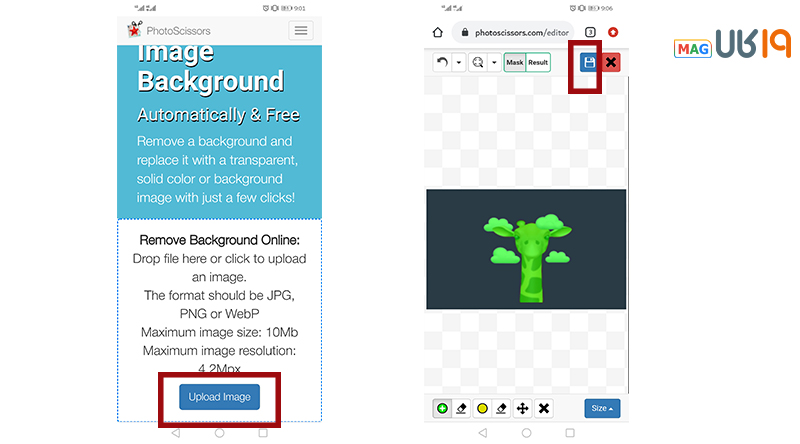Select the eraser tool beside green marker
The height and width of the screenshot is (444, 800).
(x=461, y=408)
